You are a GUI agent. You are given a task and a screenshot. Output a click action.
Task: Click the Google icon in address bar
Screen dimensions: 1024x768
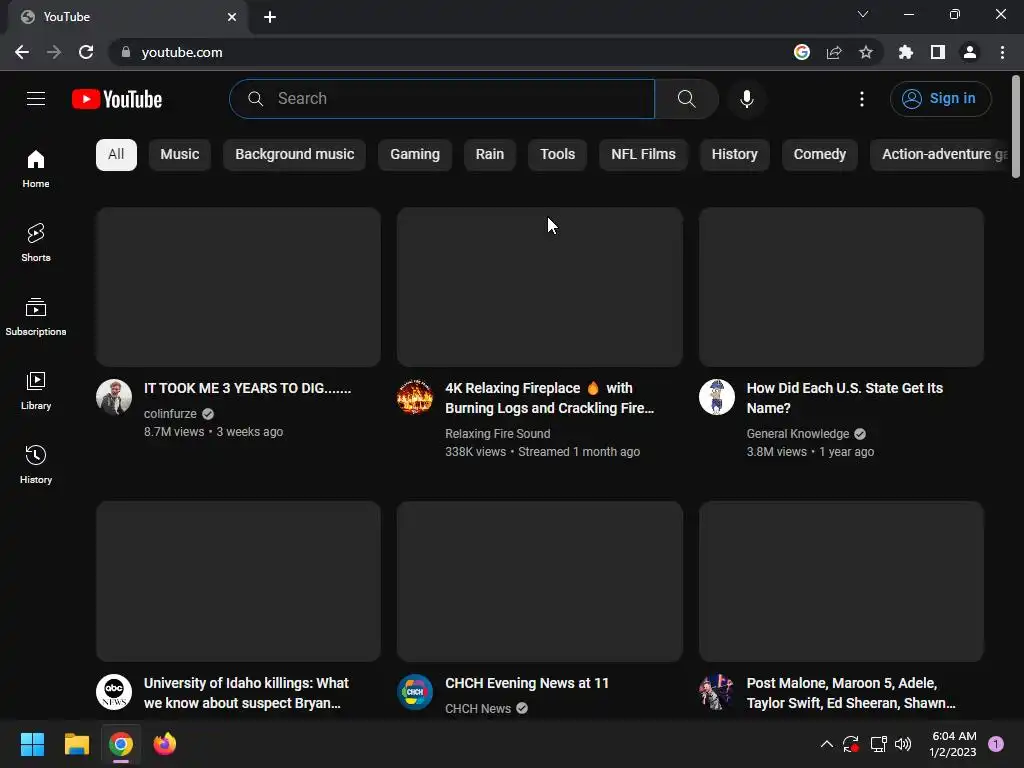(x=802, y=52)
